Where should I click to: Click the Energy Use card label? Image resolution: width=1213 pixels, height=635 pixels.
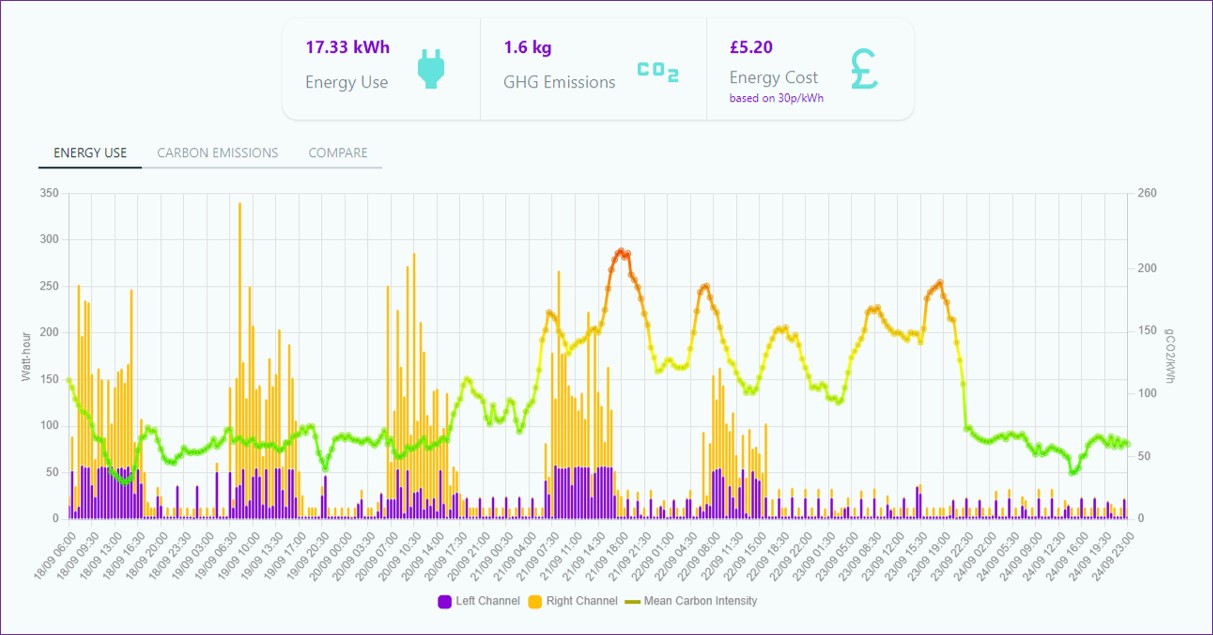347,82
